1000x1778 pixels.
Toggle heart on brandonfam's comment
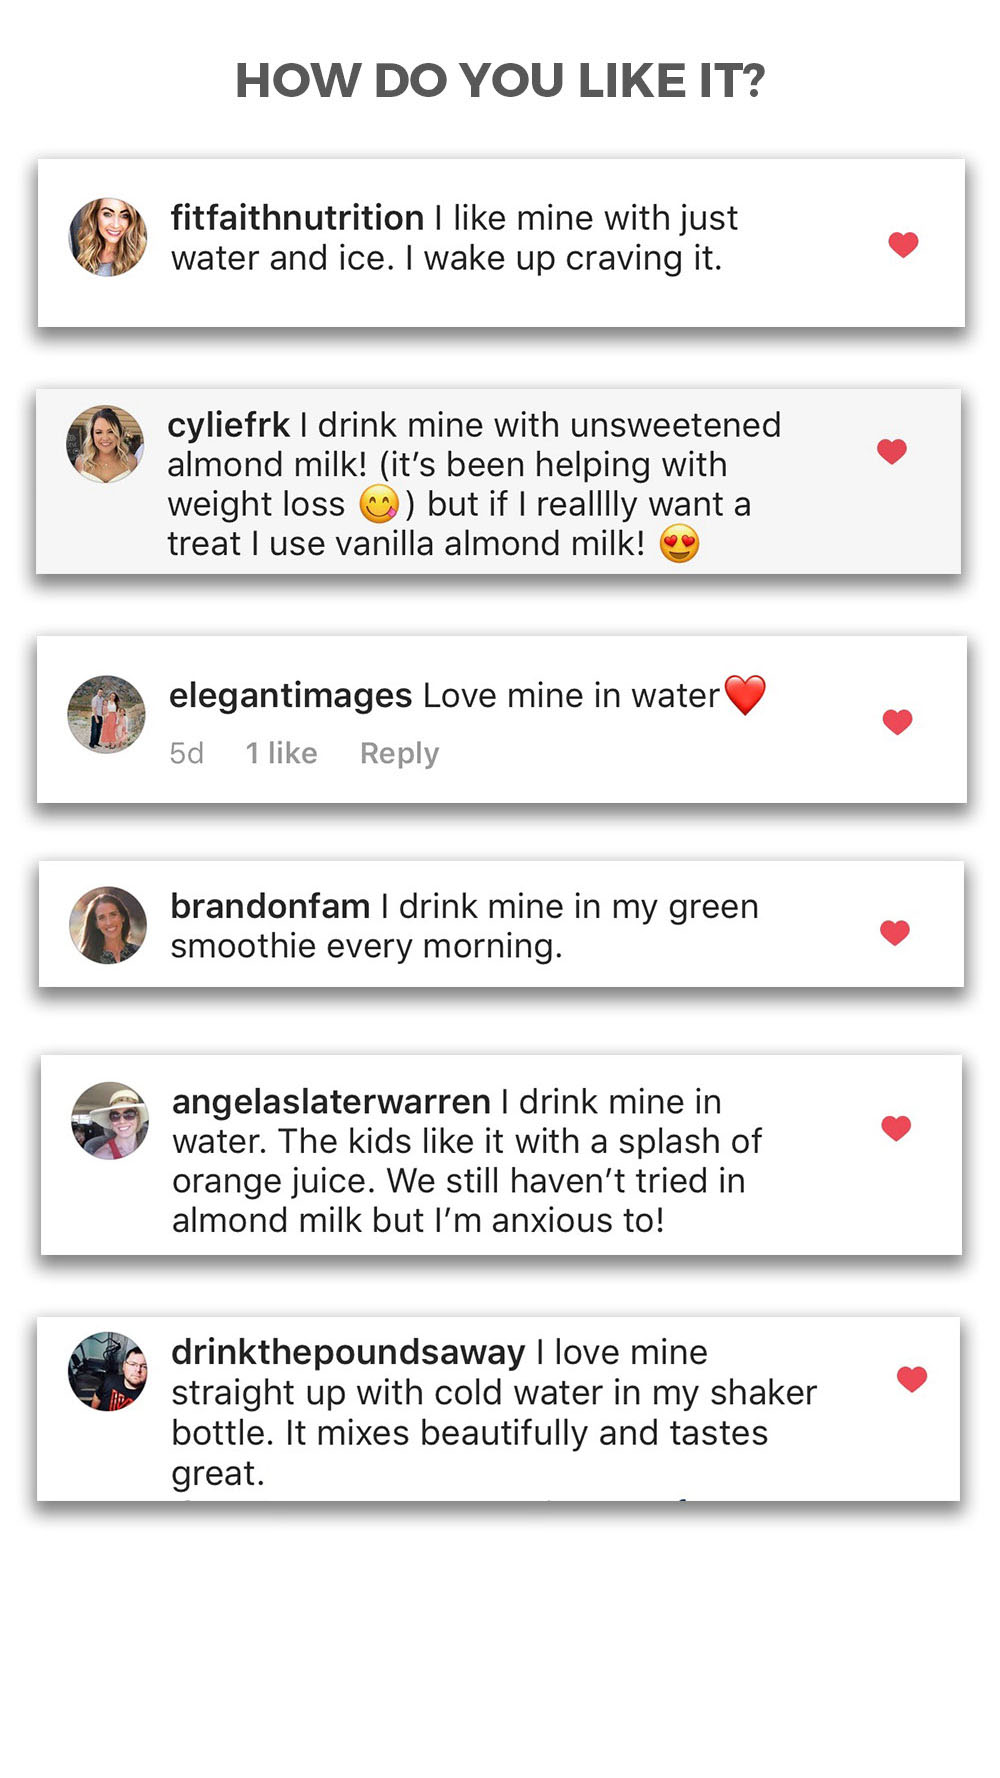(895, 933)
